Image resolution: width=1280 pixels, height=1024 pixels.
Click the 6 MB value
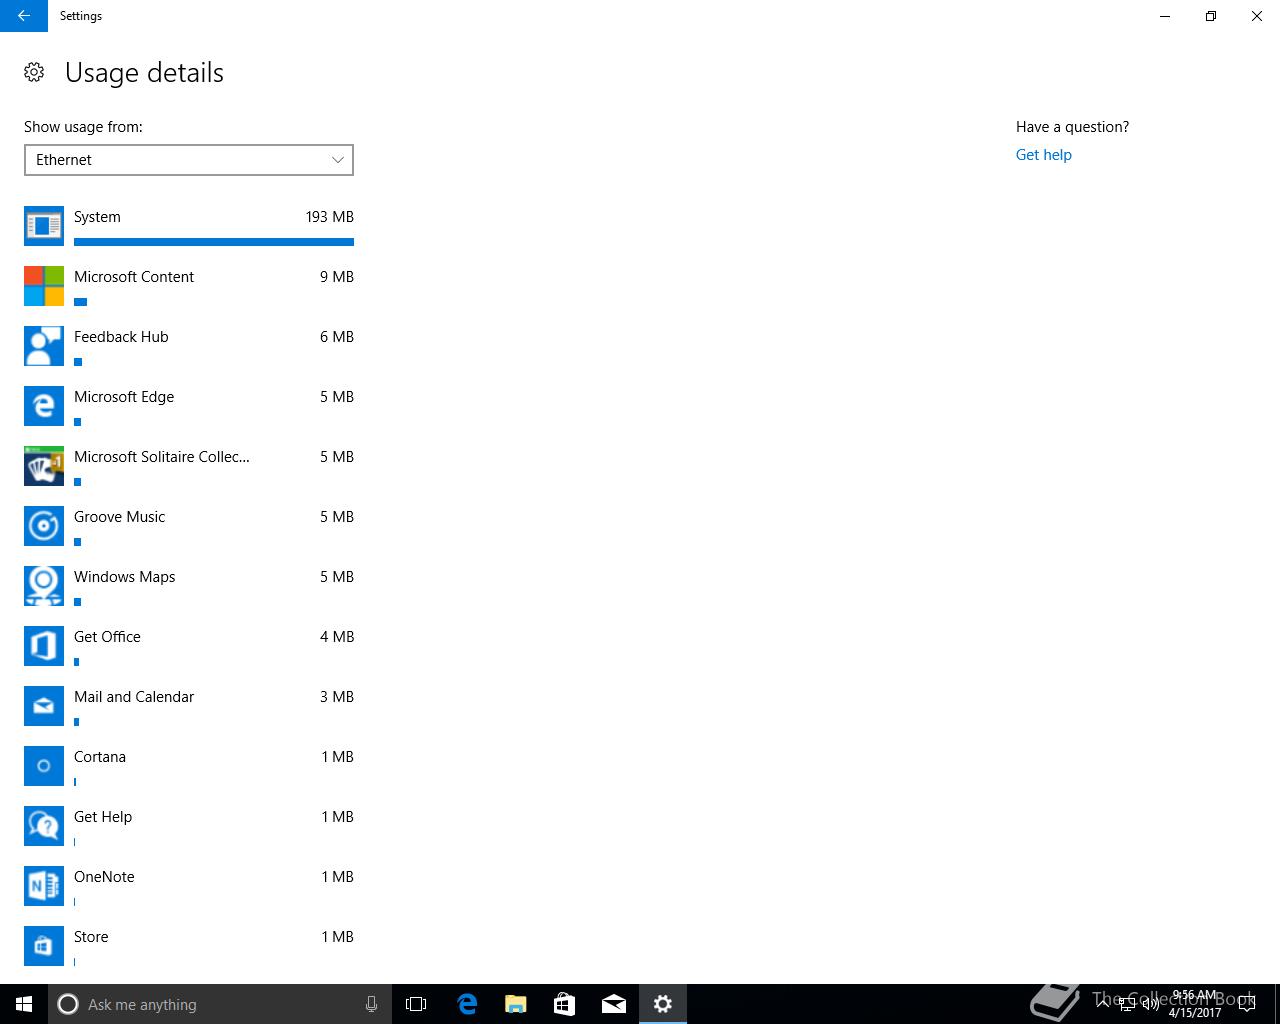(337, 337)
